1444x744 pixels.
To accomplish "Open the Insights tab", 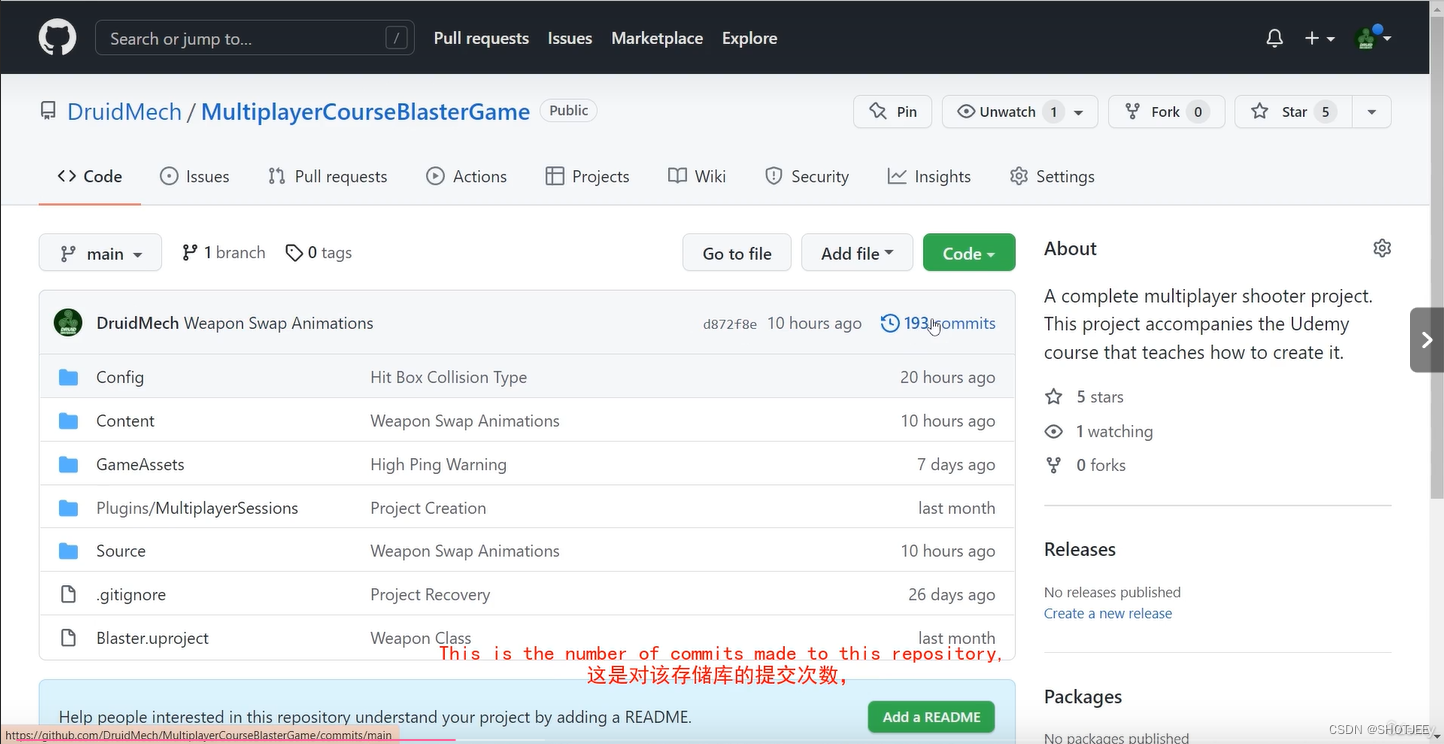I will coord(929,176).
